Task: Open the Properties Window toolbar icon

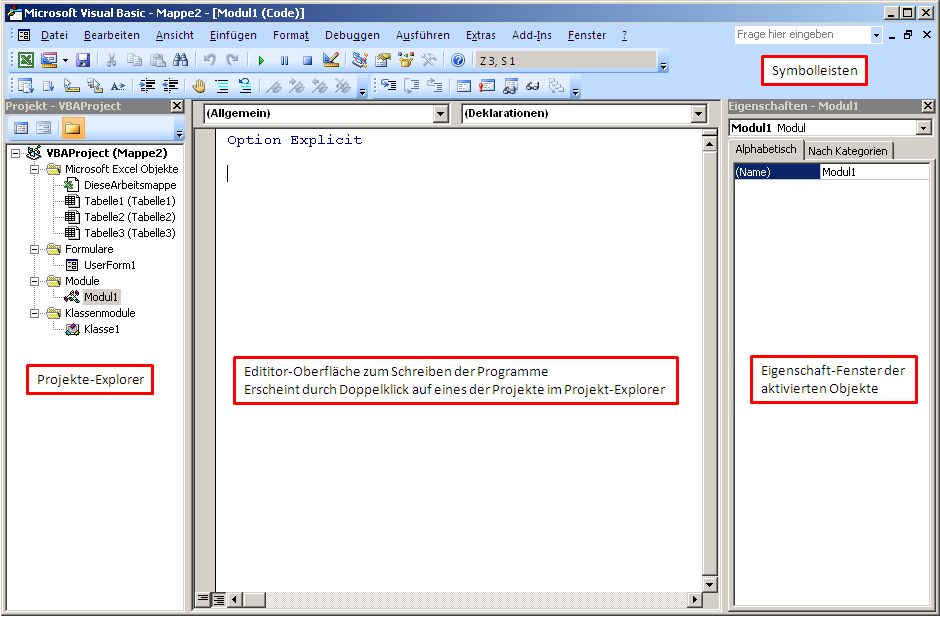Action: coord(382,60)
